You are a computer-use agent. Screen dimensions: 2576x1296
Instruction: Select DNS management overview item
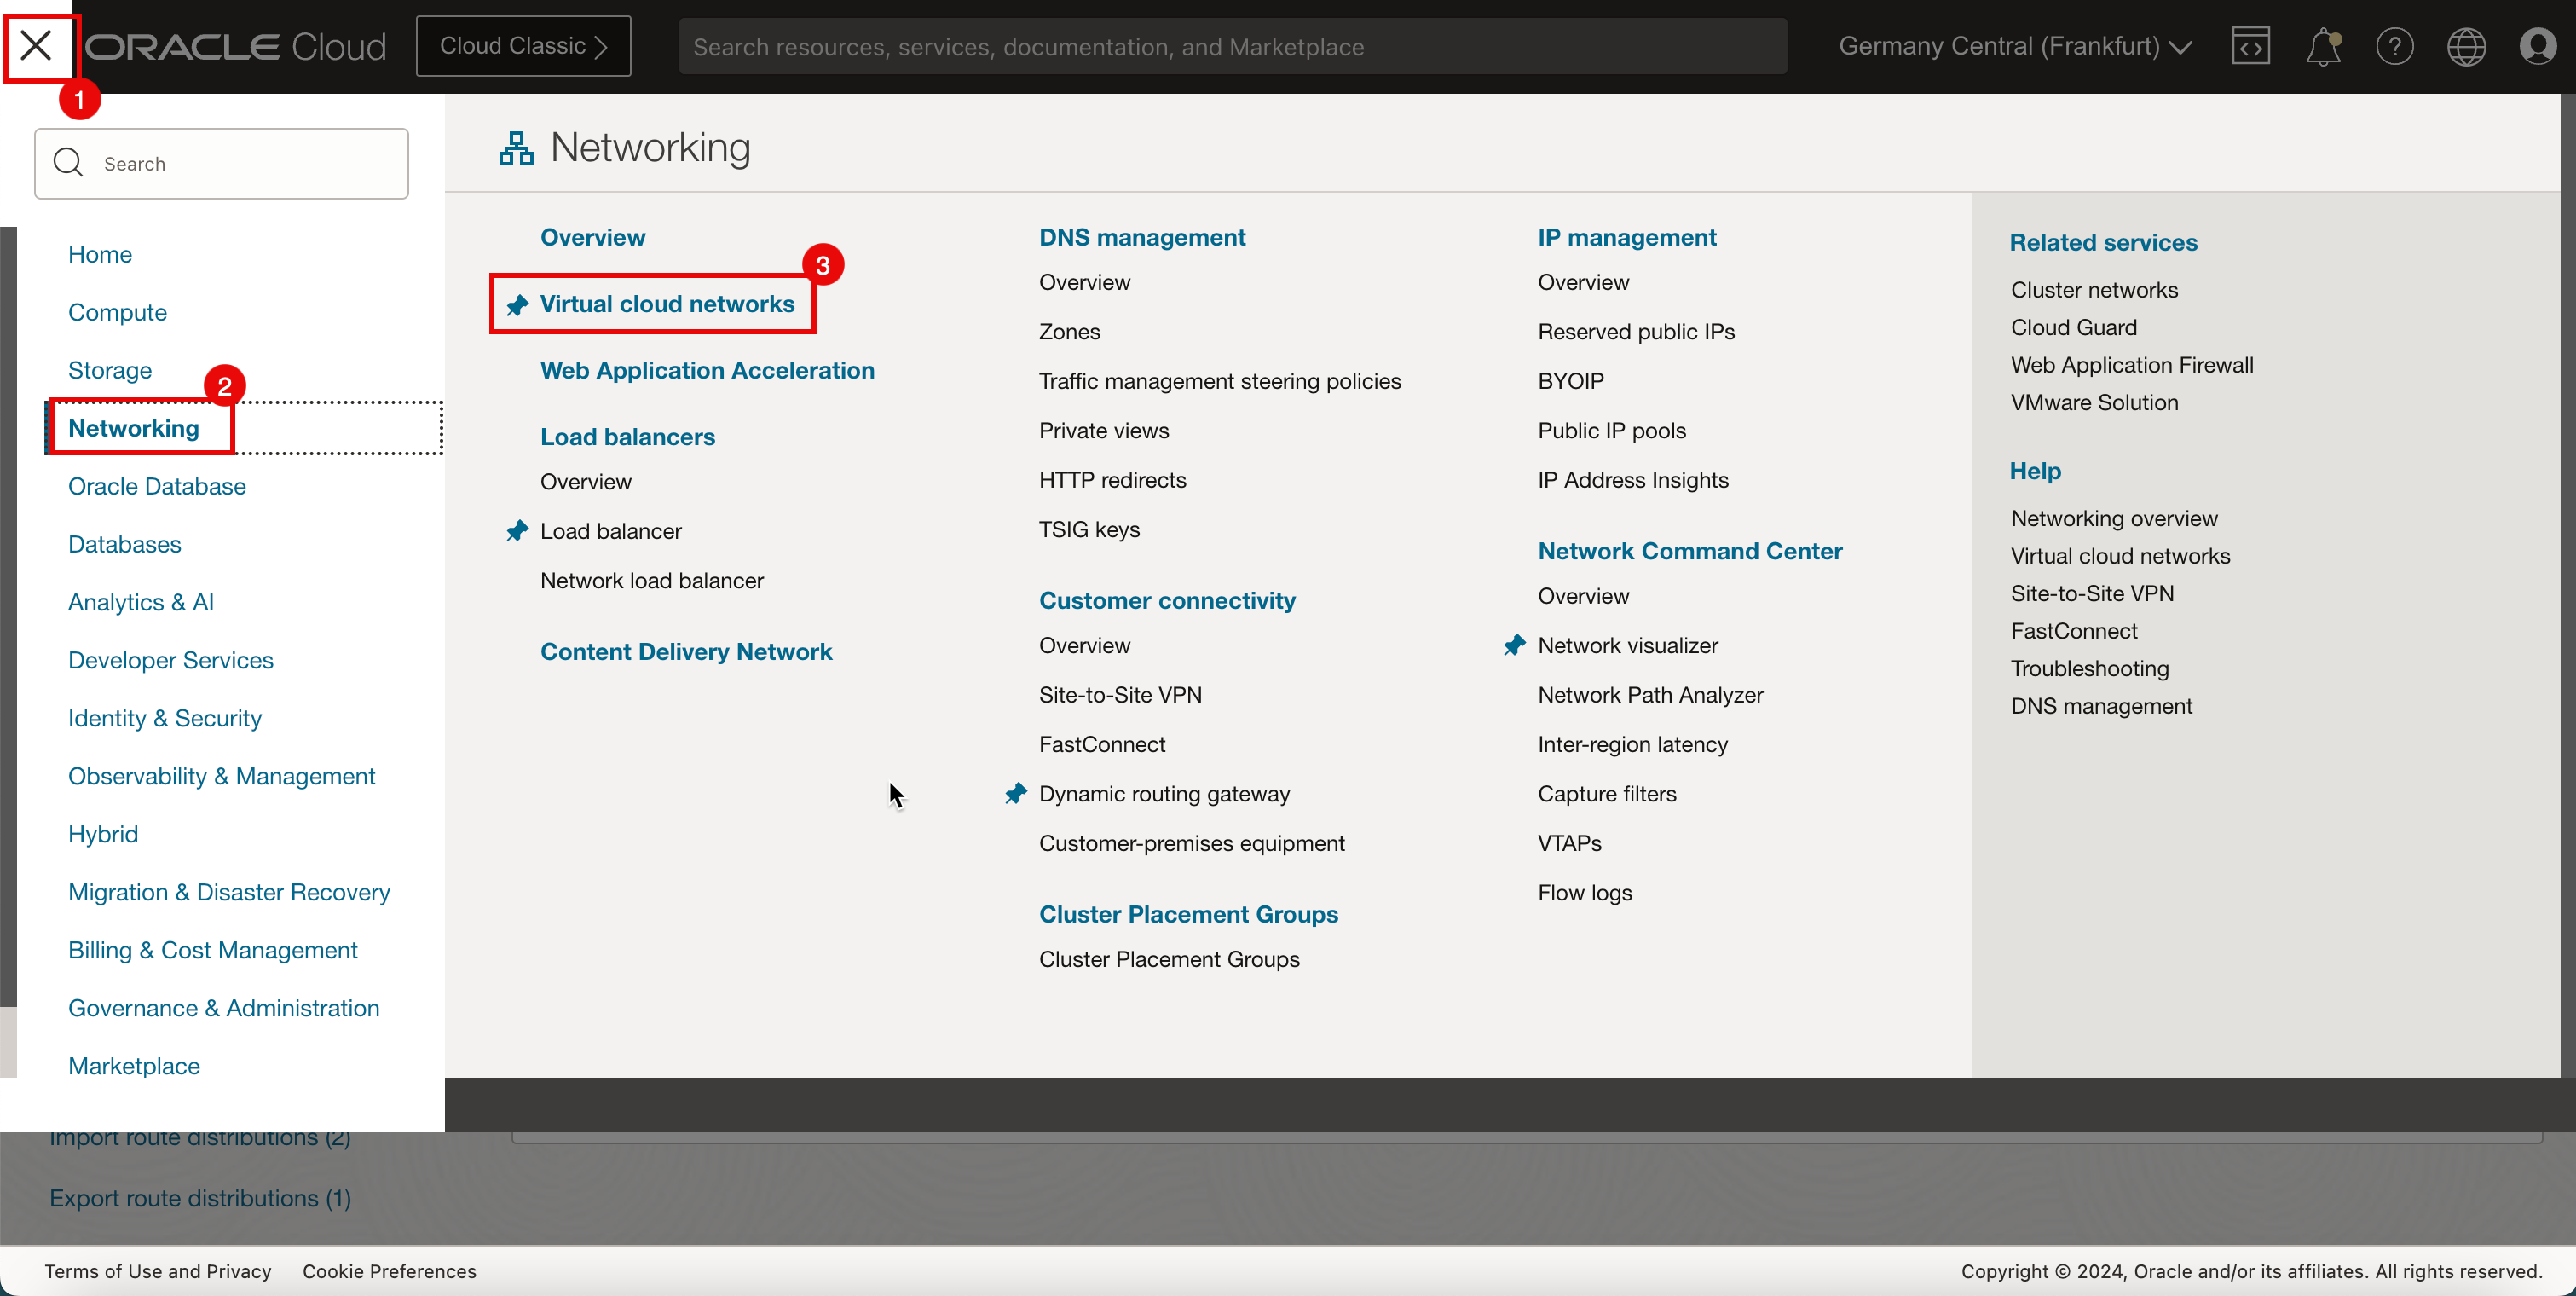(1084, 281)
